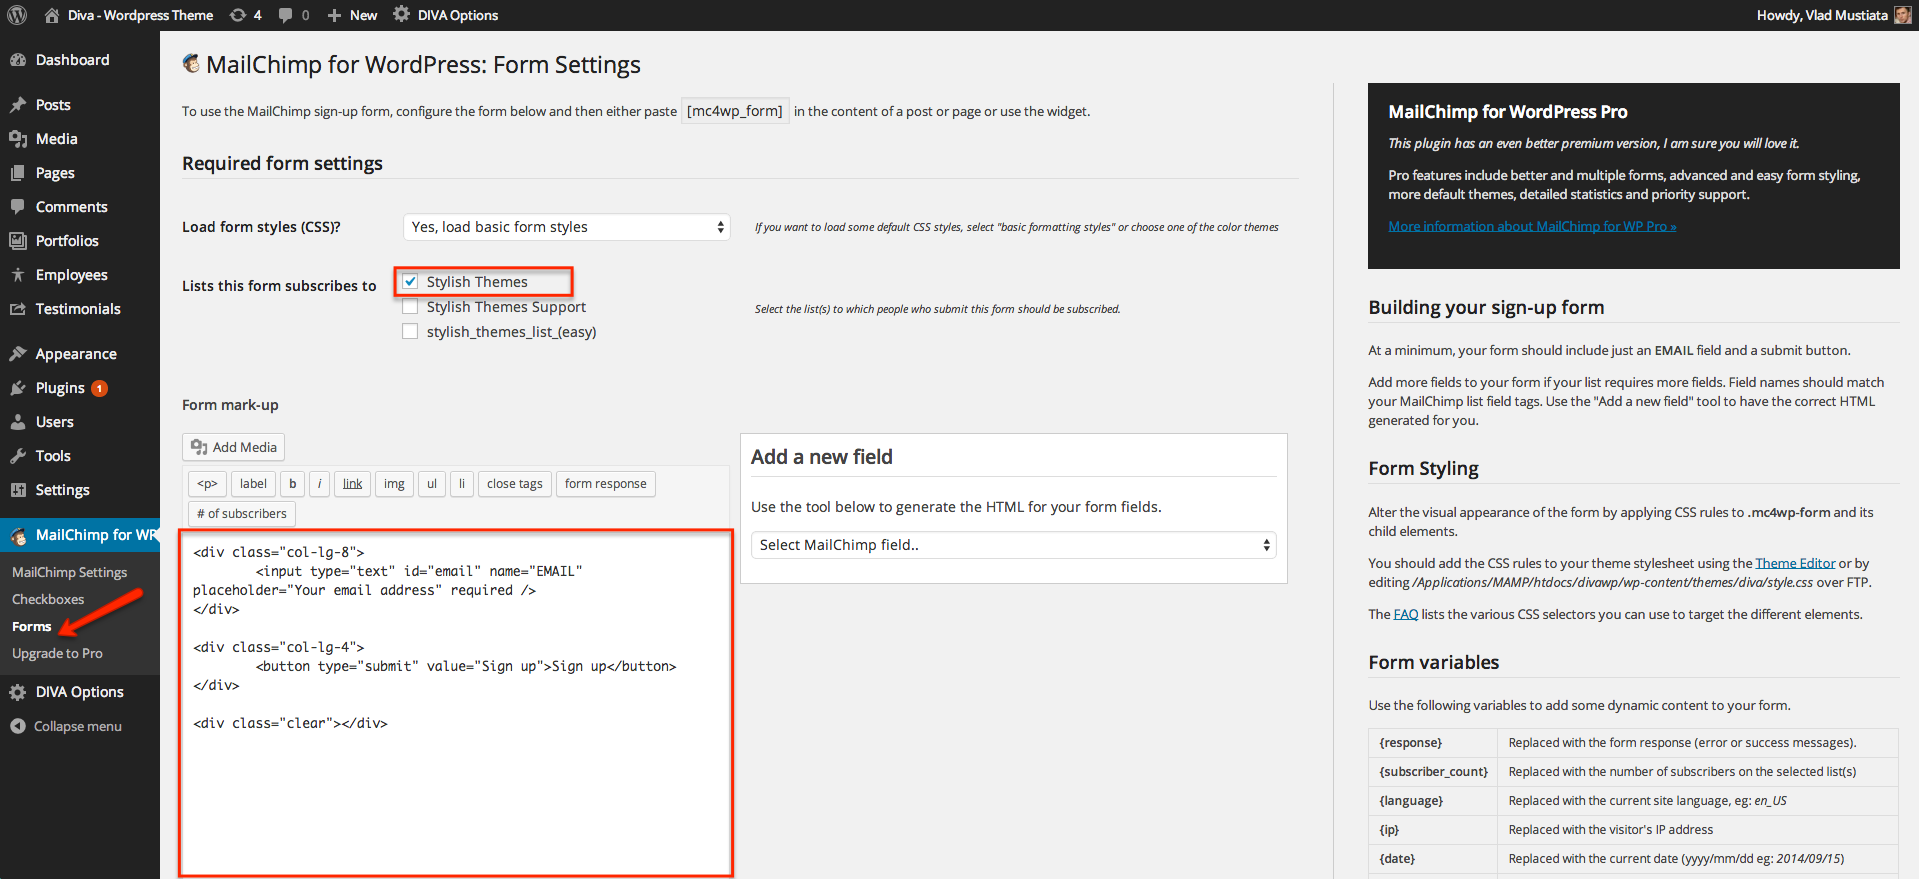The width and height of the screenshot is (1919, 879).
Task: Click the updates icon showing 4
Action: point(238,15)
